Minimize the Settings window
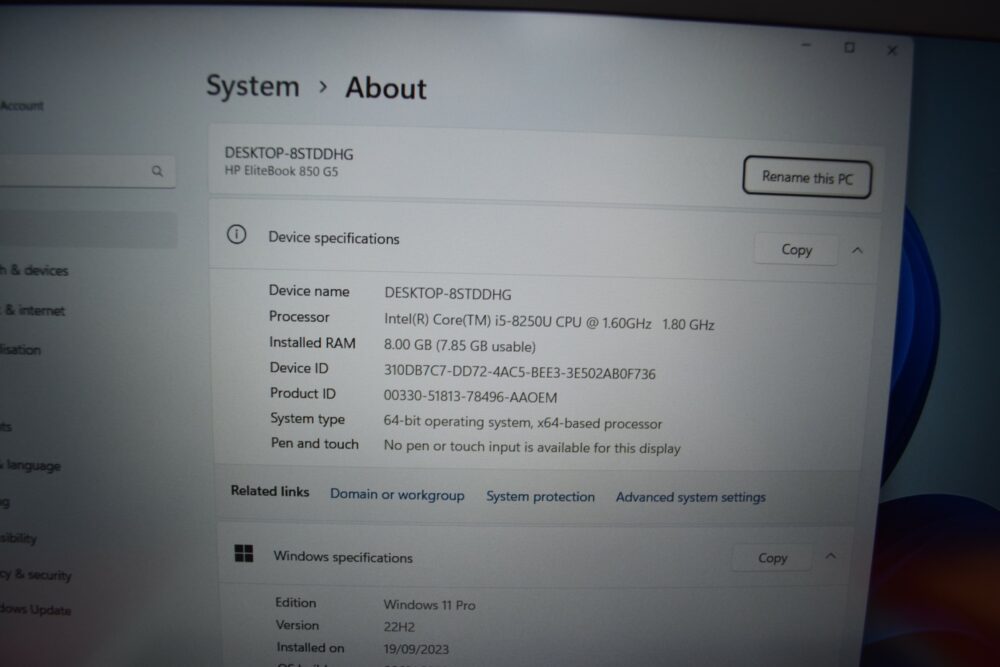 click(x=806, y=45)
